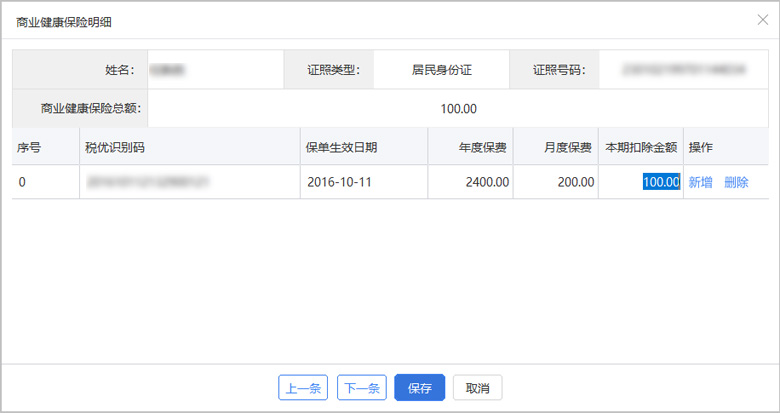Click the 保存 button
The image size is (780, 413).
[x=419, y=388]
